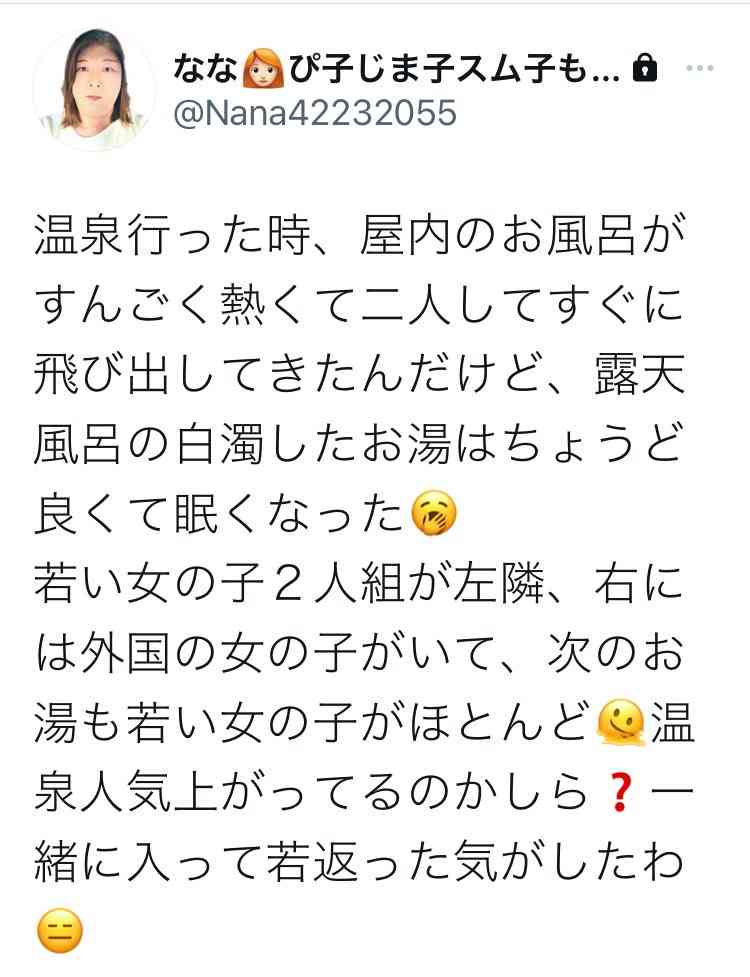Open the tweet's more options ellipsis menu
750x977 pixels.
[x=700, y=68]
